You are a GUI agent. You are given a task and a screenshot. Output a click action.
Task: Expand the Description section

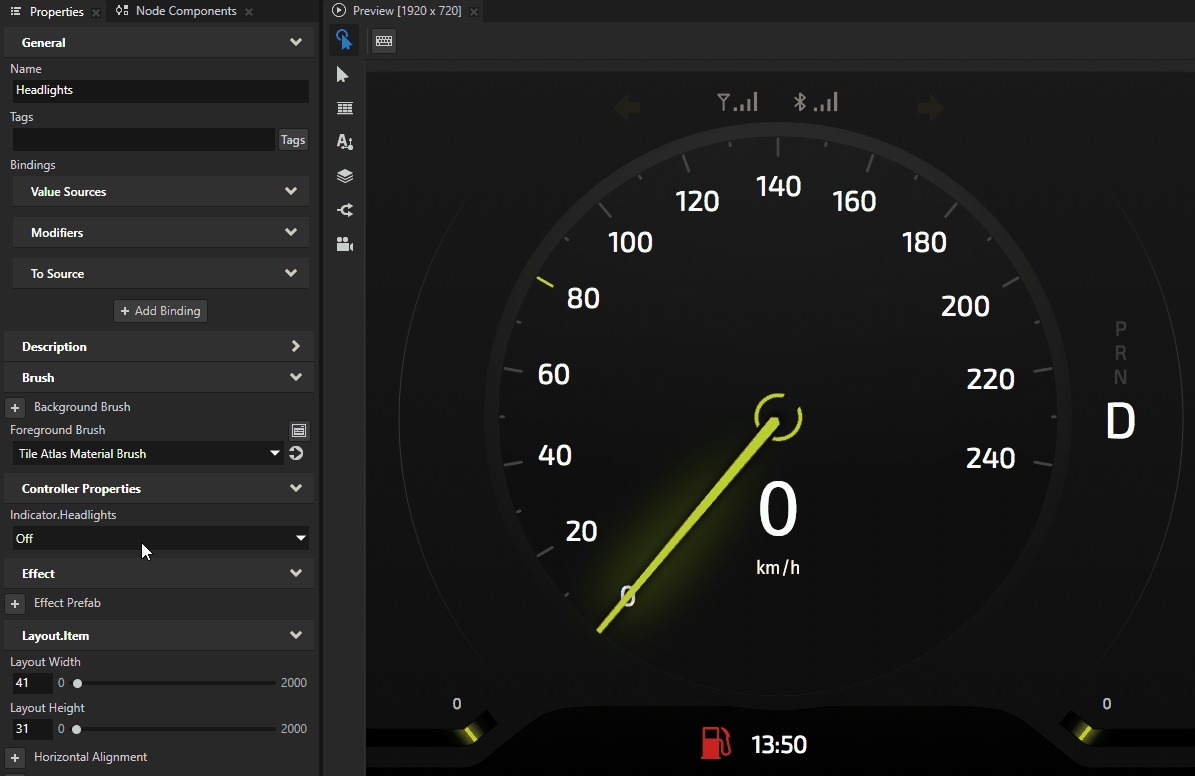tap(160, 347)
